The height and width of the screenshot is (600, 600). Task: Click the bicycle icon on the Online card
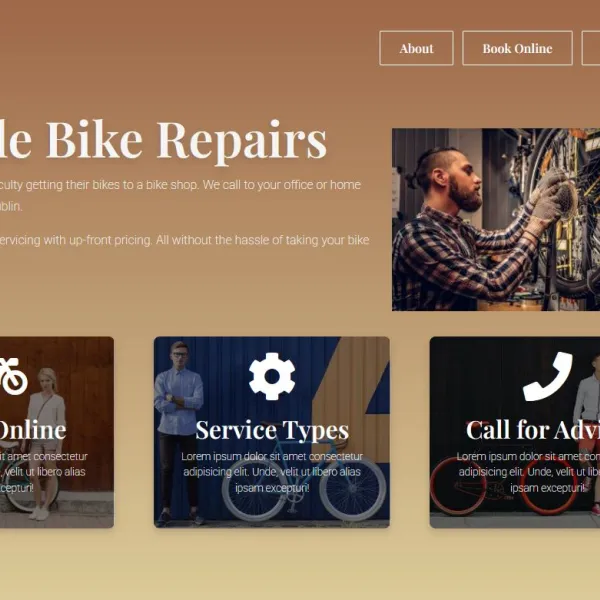point(13,377)
